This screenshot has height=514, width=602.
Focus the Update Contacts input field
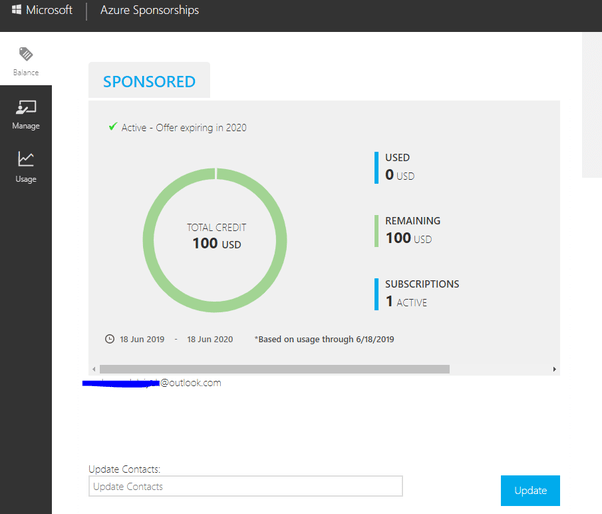pyautogui.click(x=245, y=486)
